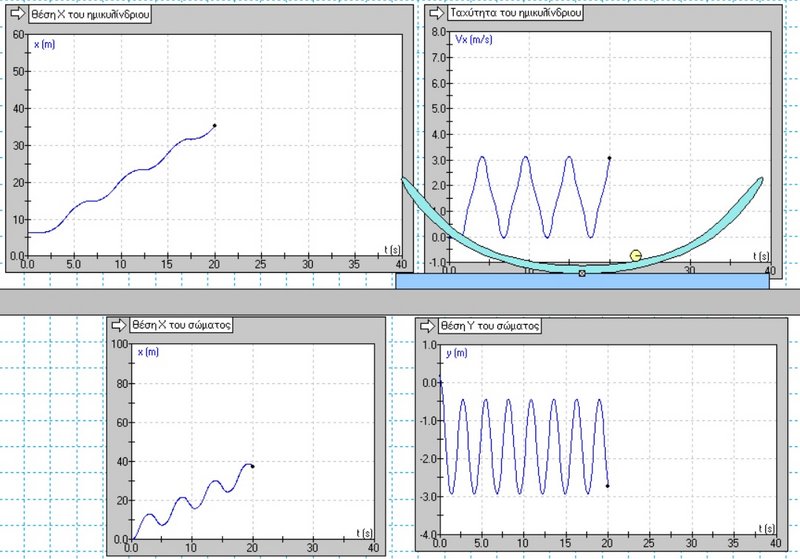Select the yellow ball on the semi-cylinder
The image size is (800, 559).
click(x=635, y=256)
